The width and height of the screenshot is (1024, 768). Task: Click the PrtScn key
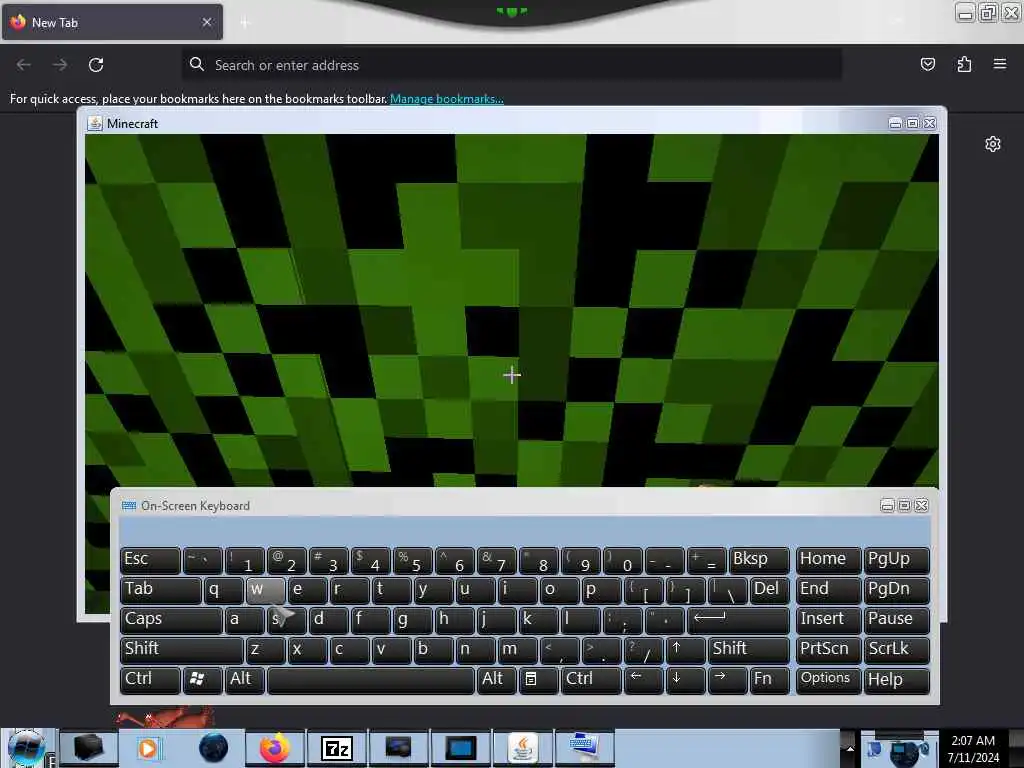[828, 650]
